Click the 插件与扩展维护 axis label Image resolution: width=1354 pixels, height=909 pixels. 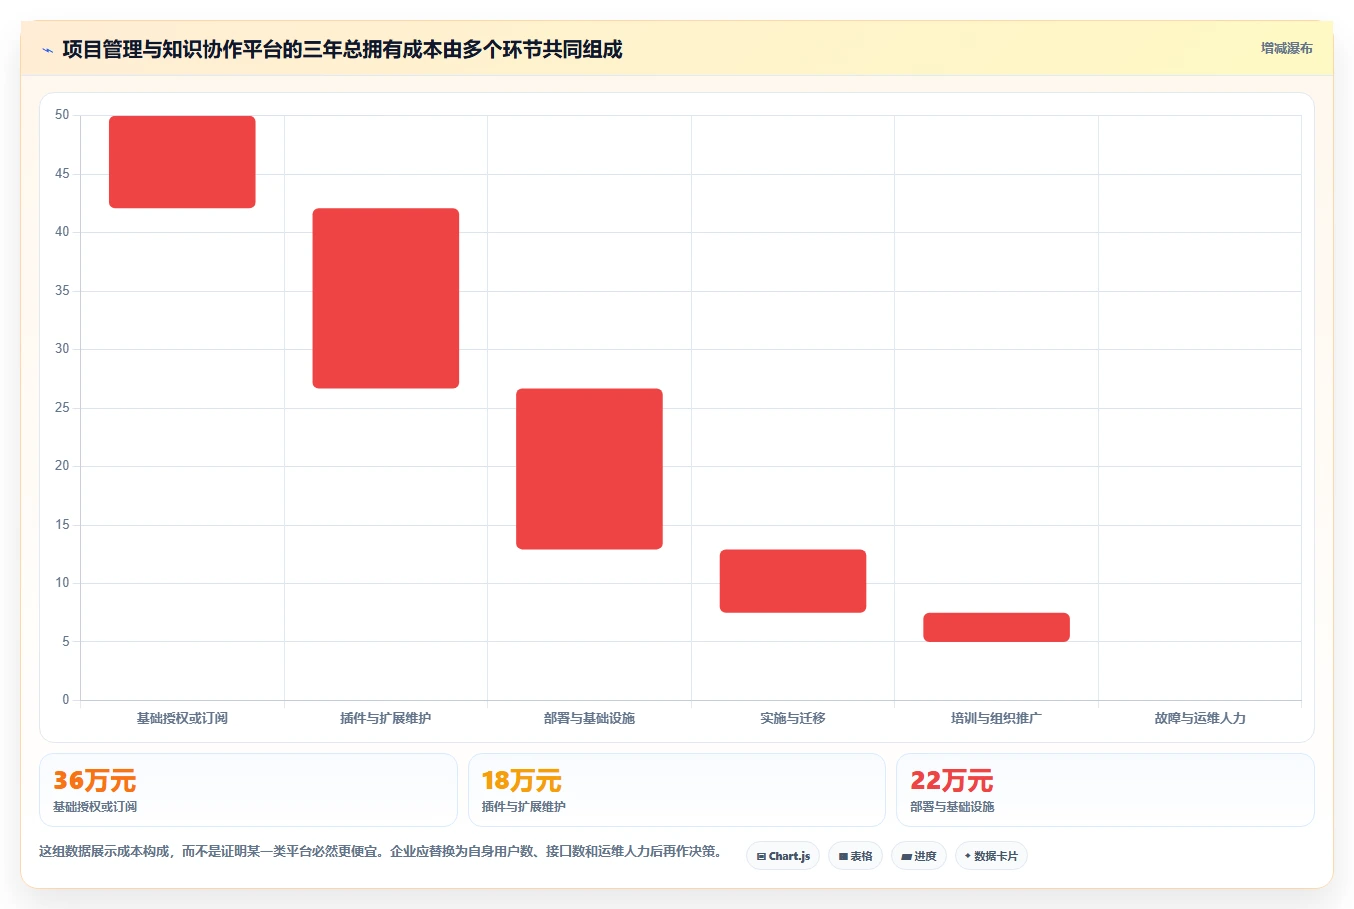coord(386,718)
